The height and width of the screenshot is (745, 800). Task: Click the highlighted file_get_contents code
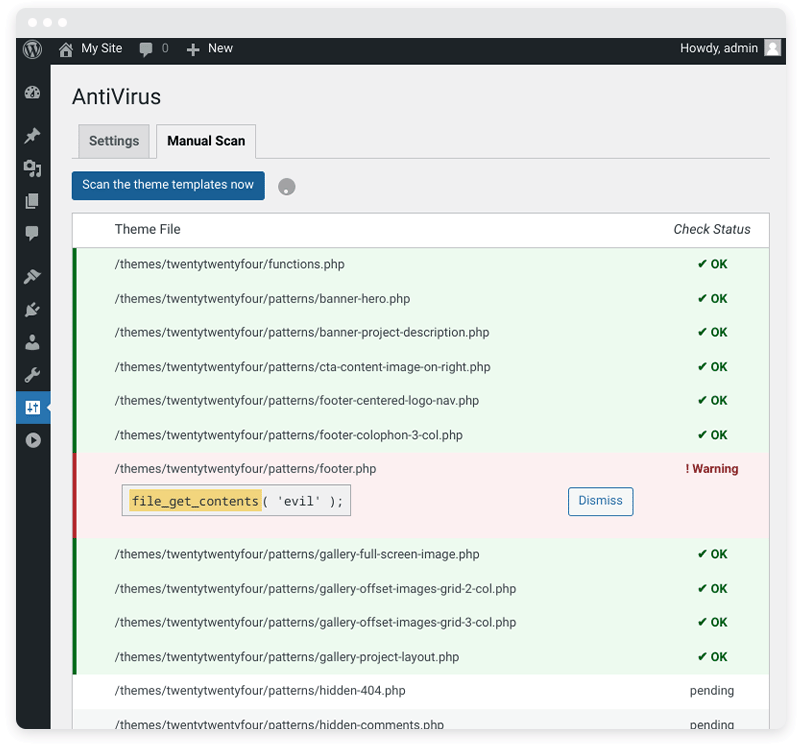click(195, 501)
